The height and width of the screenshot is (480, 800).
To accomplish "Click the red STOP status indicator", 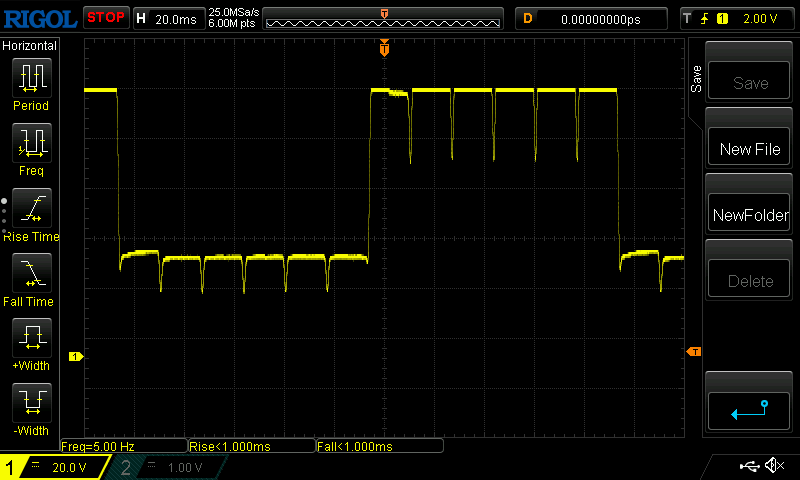I will pos(106,17).
